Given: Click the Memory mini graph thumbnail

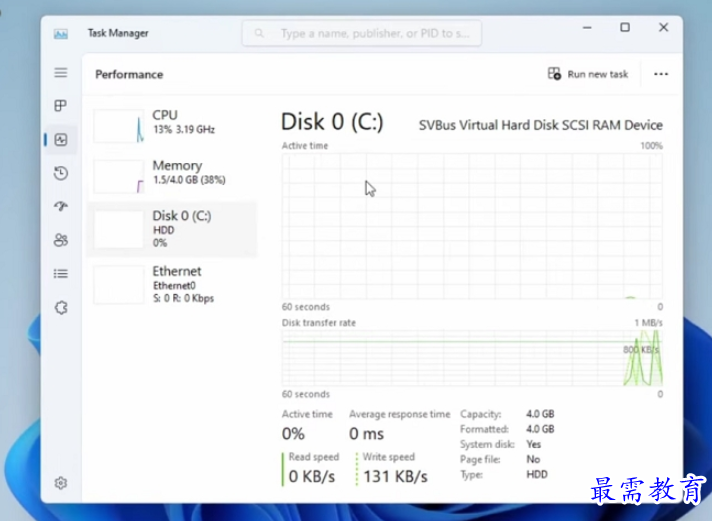Looking at the screenshot, I should click(x=119, y=177).
